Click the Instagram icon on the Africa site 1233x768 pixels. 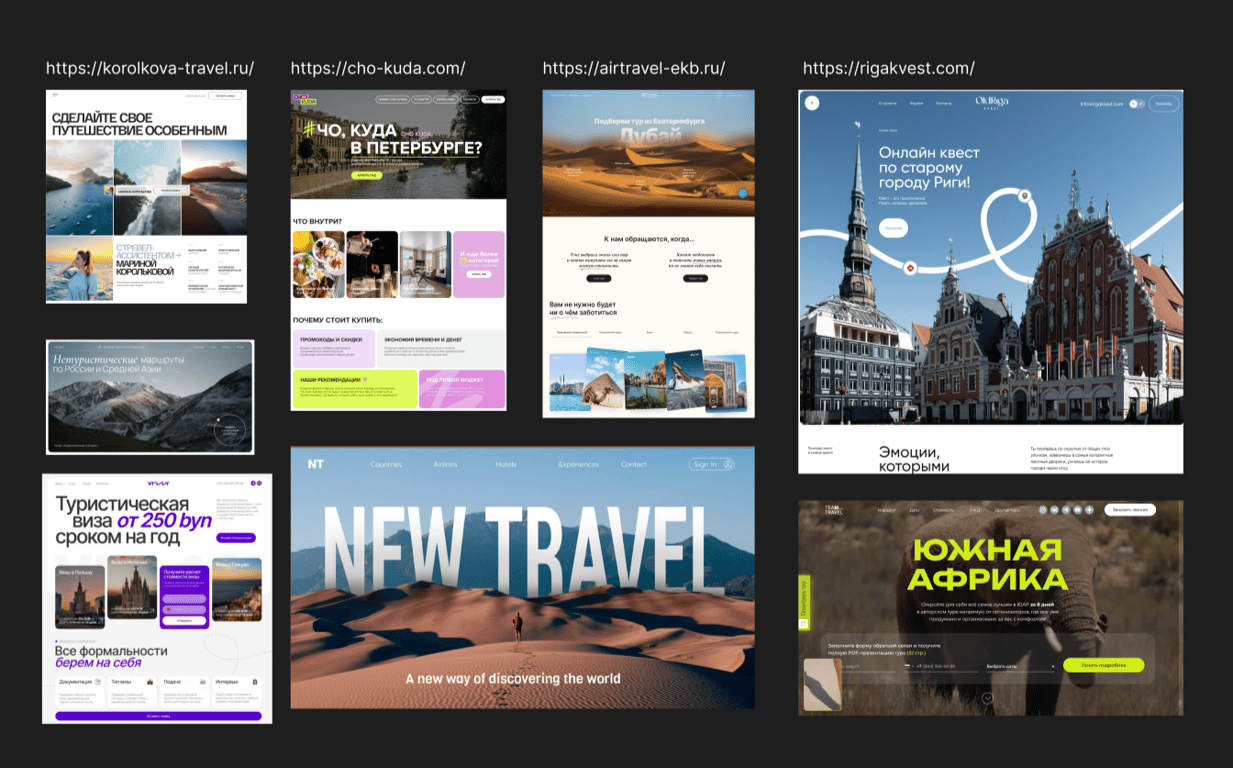click(x=1043, y=510)
